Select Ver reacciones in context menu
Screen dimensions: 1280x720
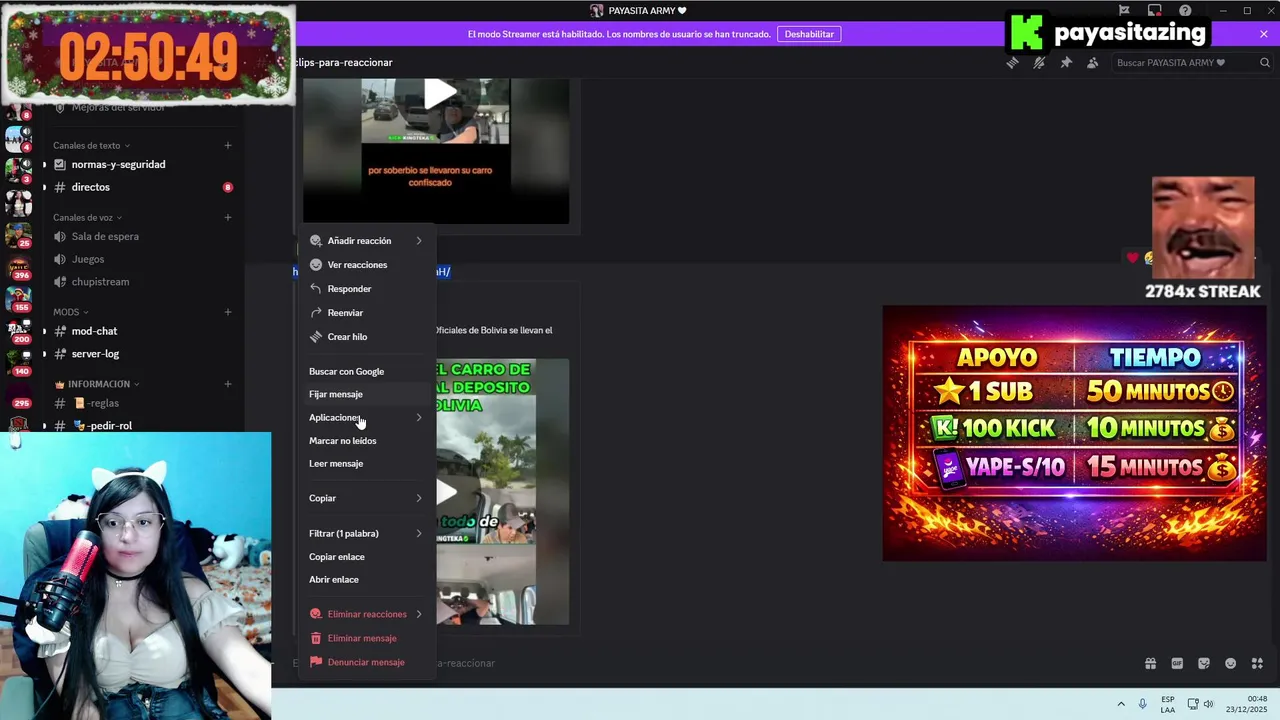point(366,265)
